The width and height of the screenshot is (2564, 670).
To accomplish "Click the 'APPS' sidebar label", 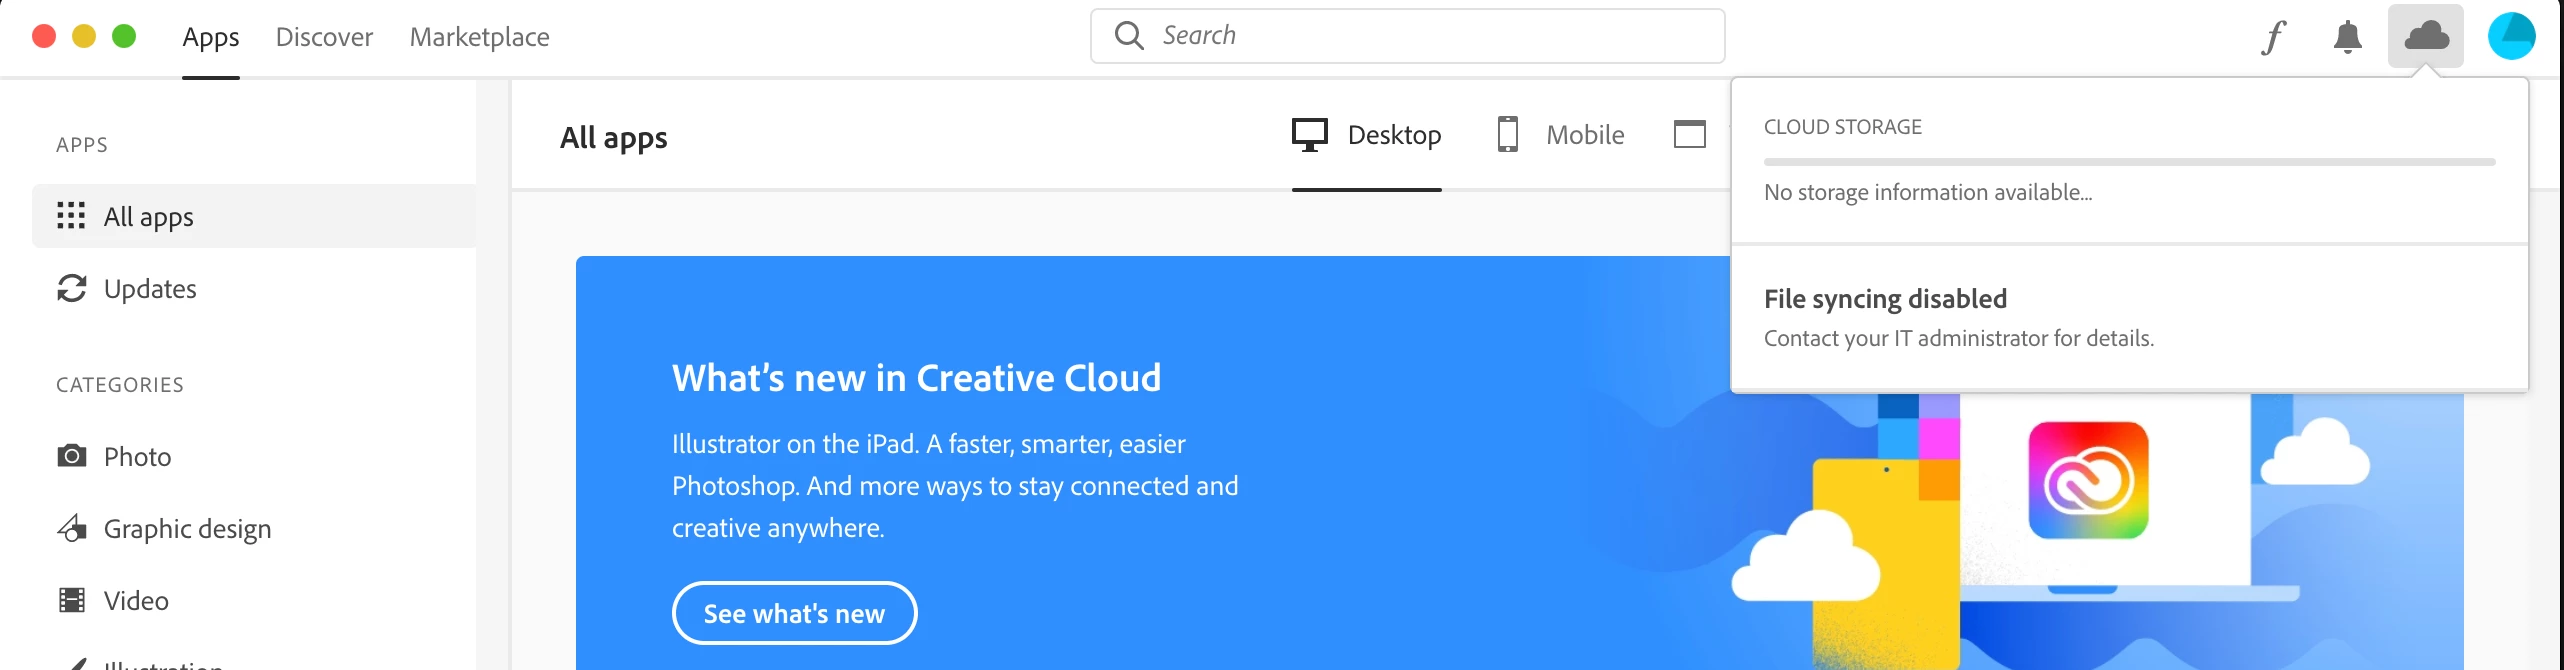I will tap(82, 145).
